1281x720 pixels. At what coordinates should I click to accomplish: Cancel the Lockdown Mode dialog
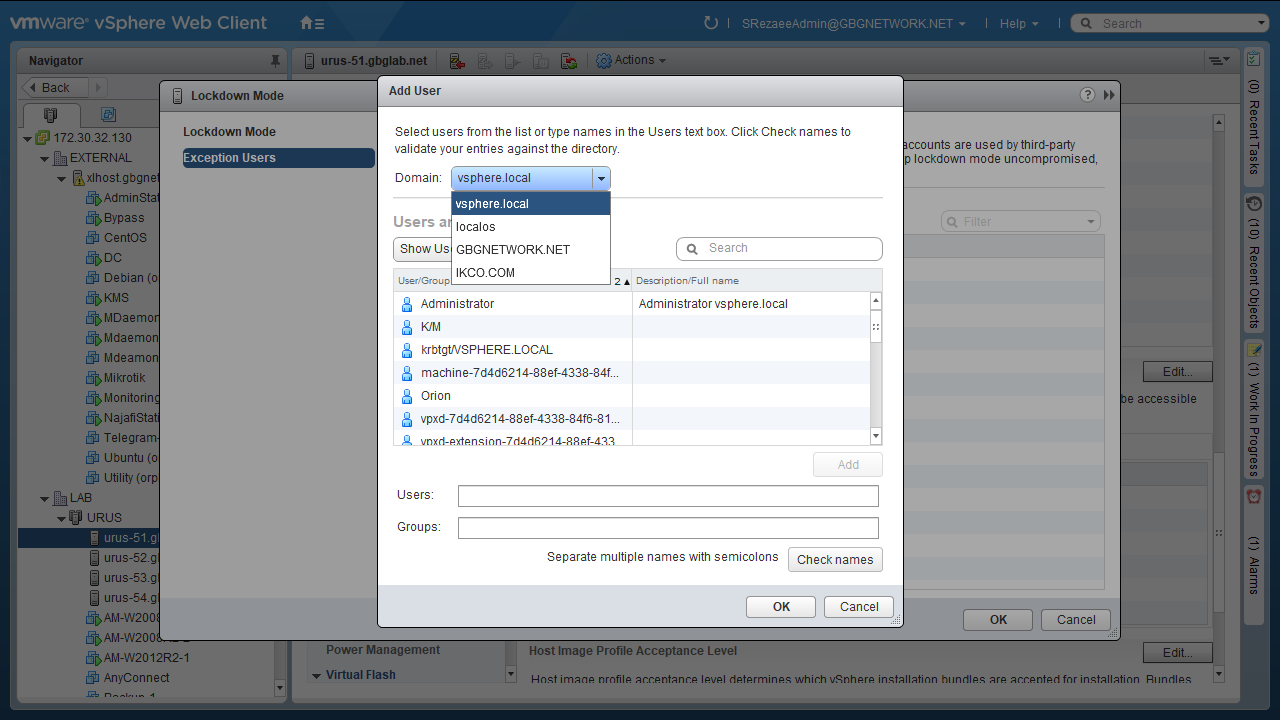[1076, 620]
